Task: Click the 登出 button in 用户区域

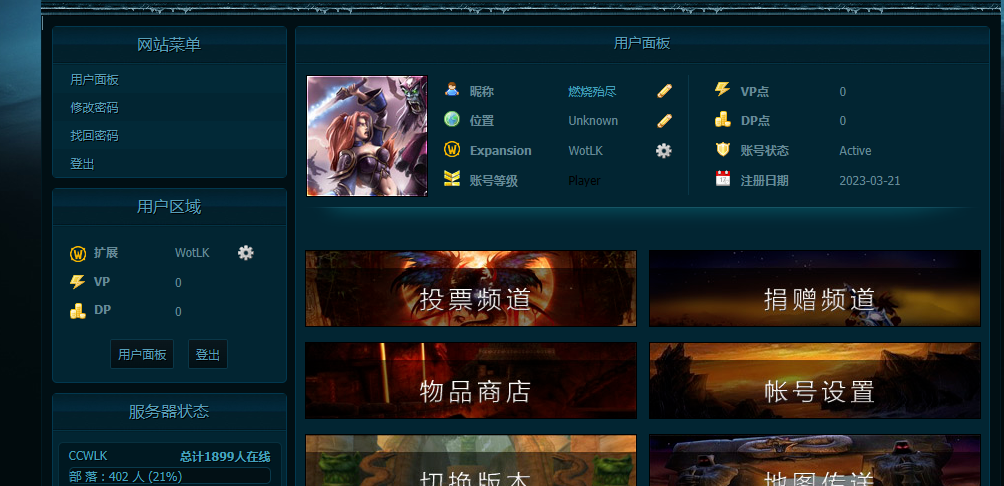Action: click(x=207, y=354)
